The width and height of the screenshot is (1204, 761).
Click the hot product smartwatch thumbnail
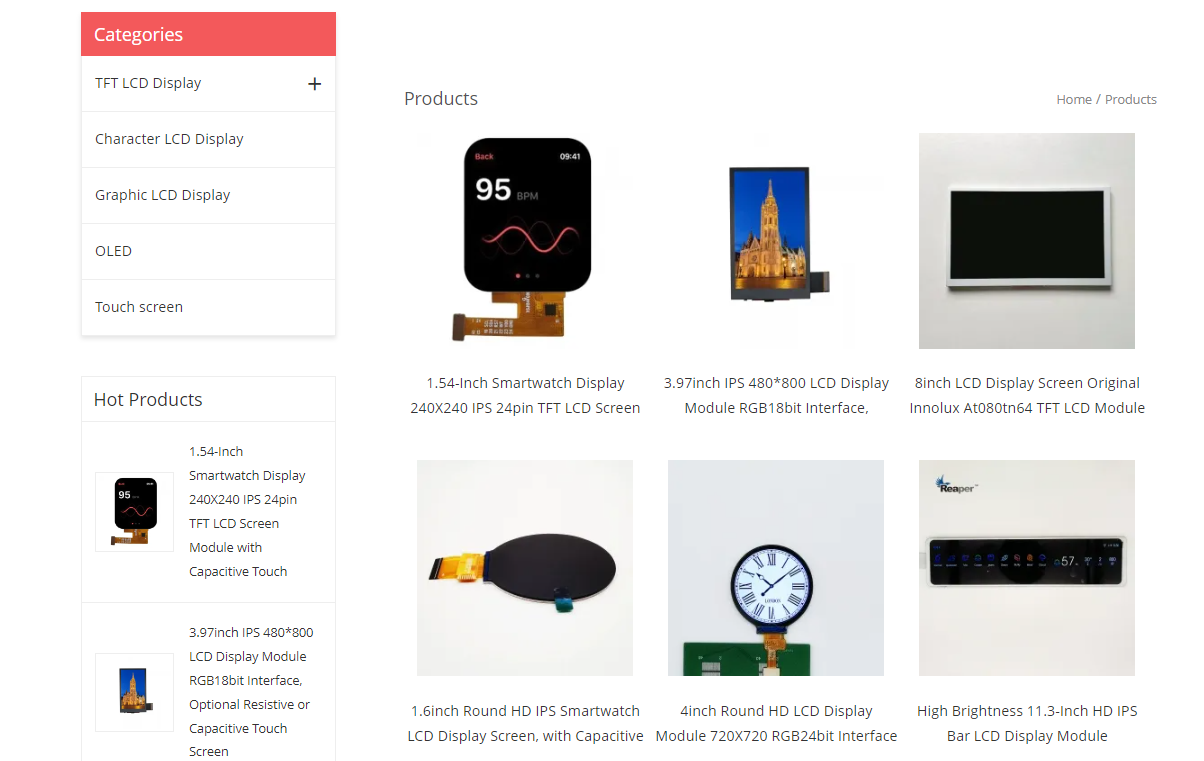tap(134, 512)
